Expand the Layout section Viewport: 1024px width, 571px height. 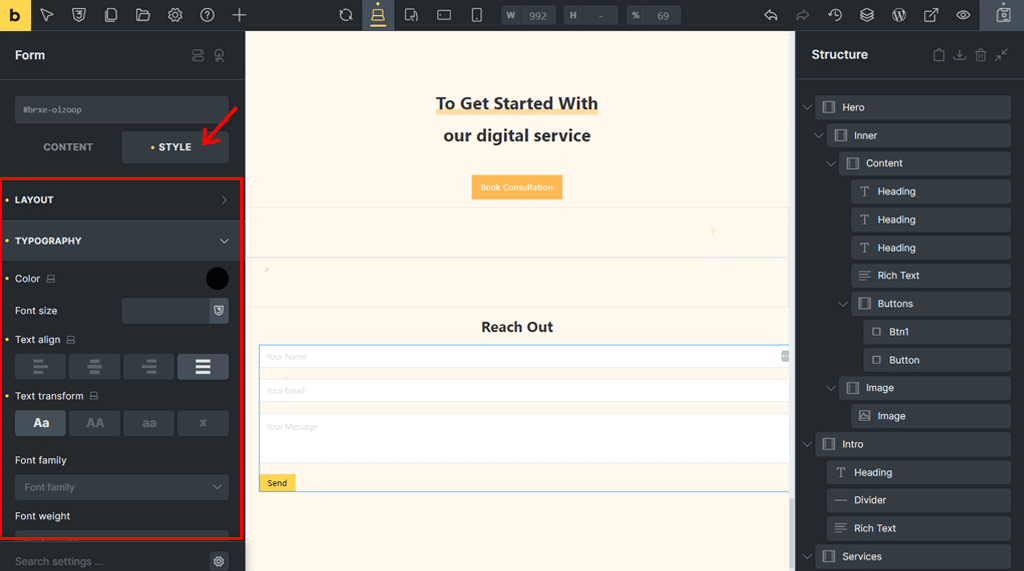coord(121,200)
